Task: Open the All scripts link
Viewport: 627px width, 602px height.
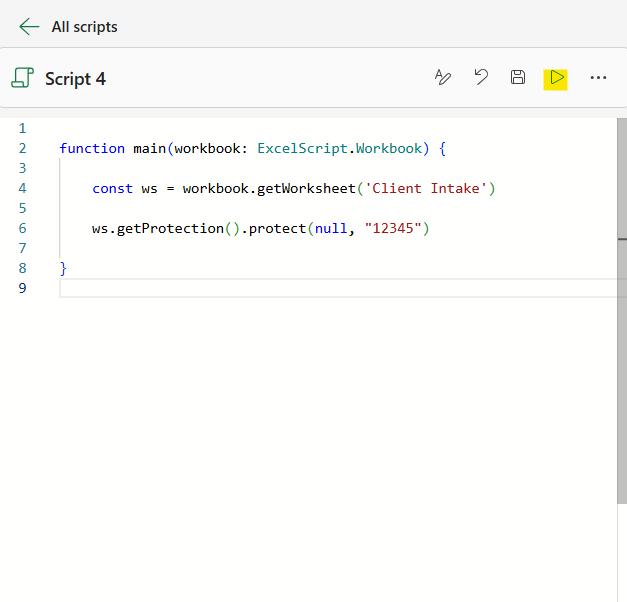Action: (x=84, y=27)
